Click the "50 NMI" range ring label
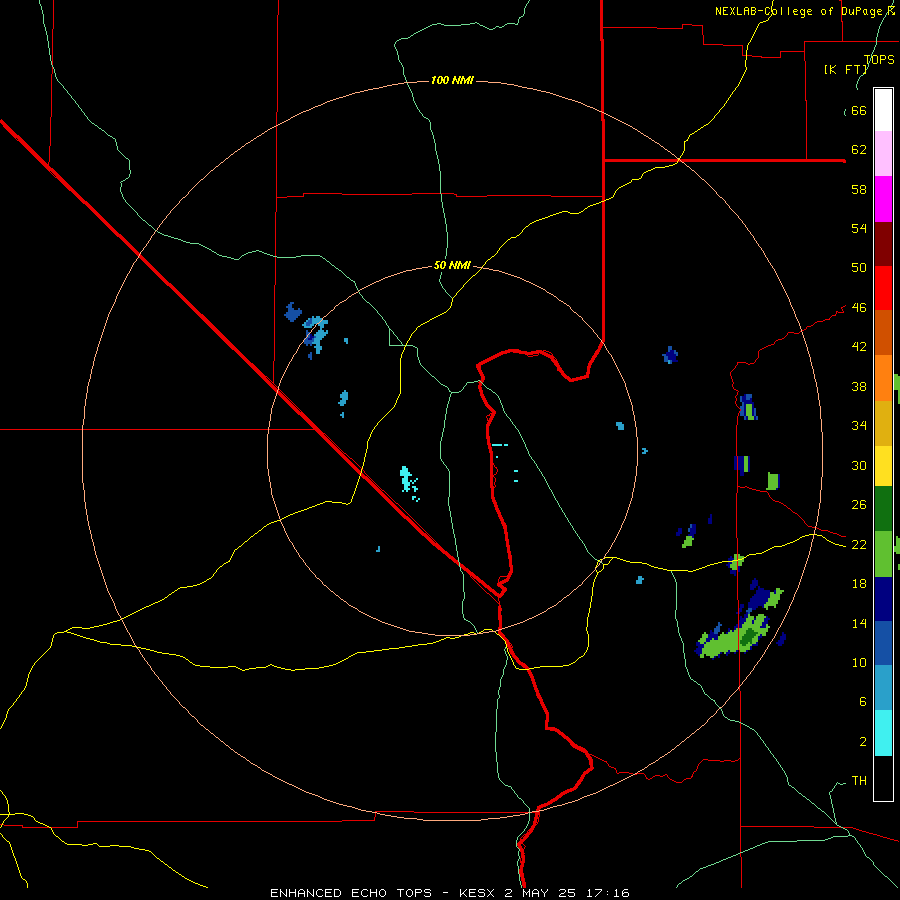 click(452, 265)
